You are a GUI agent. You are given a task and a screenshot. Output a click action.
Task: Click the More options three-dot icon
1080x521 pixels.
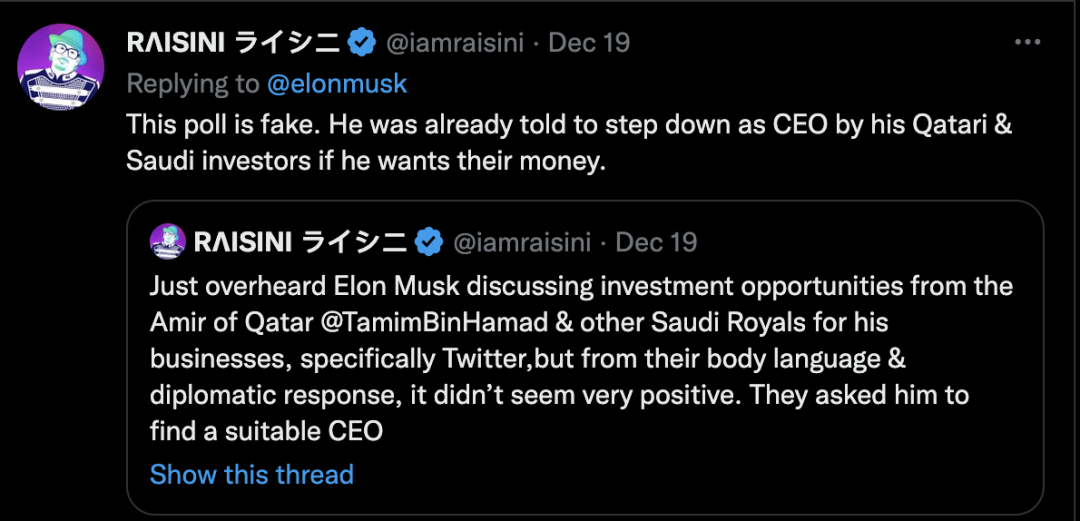click(1028, 43)
